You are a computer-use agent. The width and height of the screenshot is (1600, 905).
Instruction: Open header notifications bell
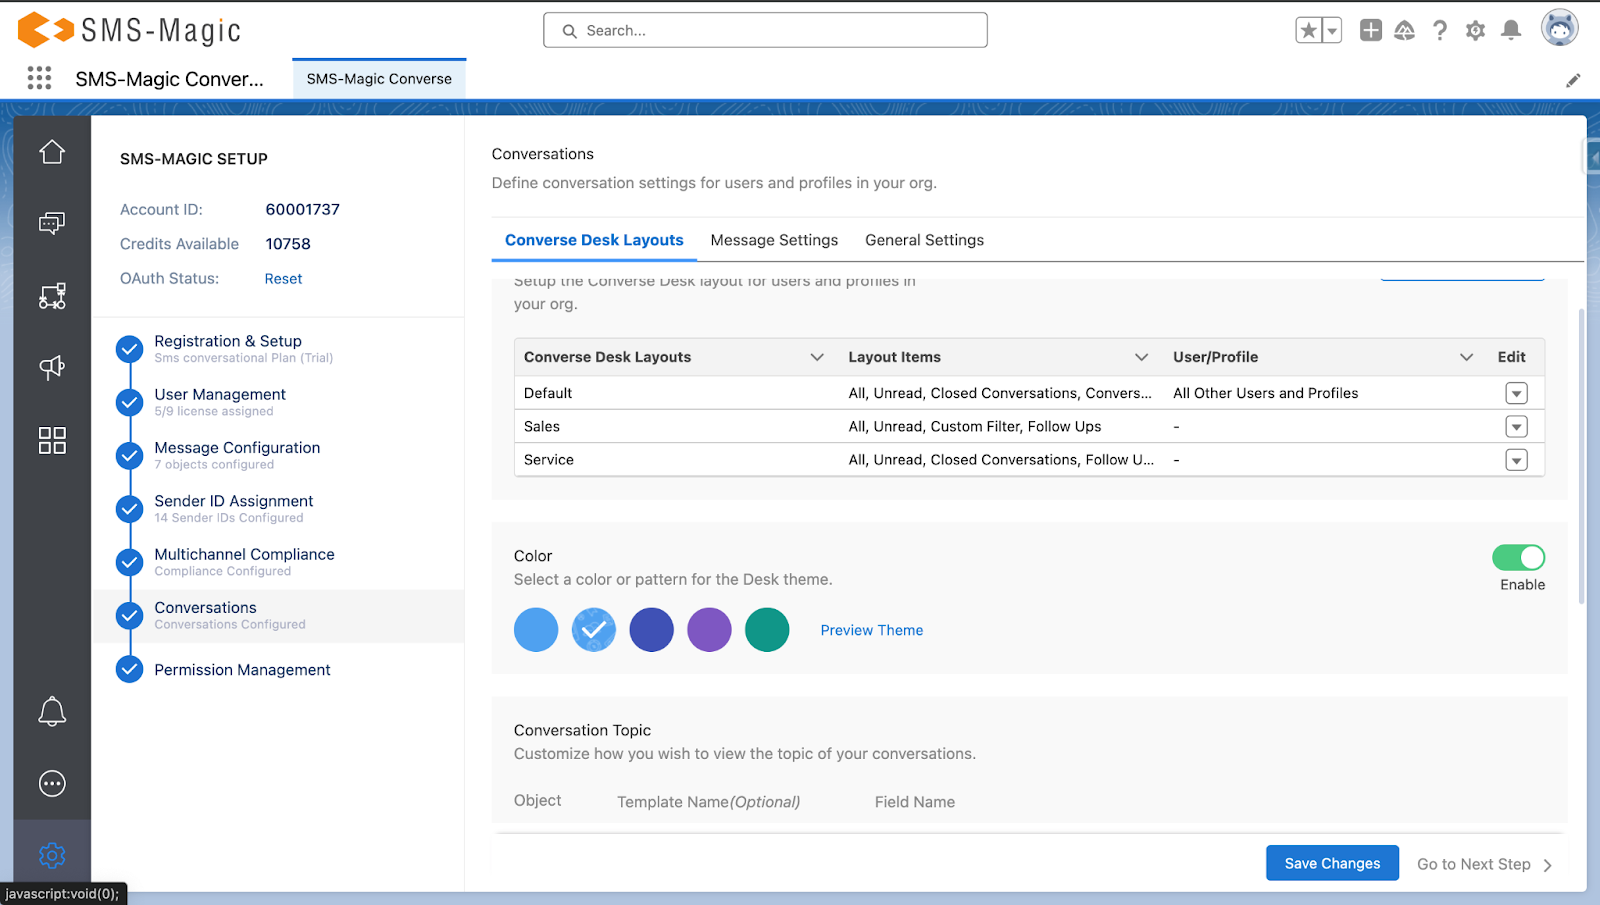point(1511,31)
